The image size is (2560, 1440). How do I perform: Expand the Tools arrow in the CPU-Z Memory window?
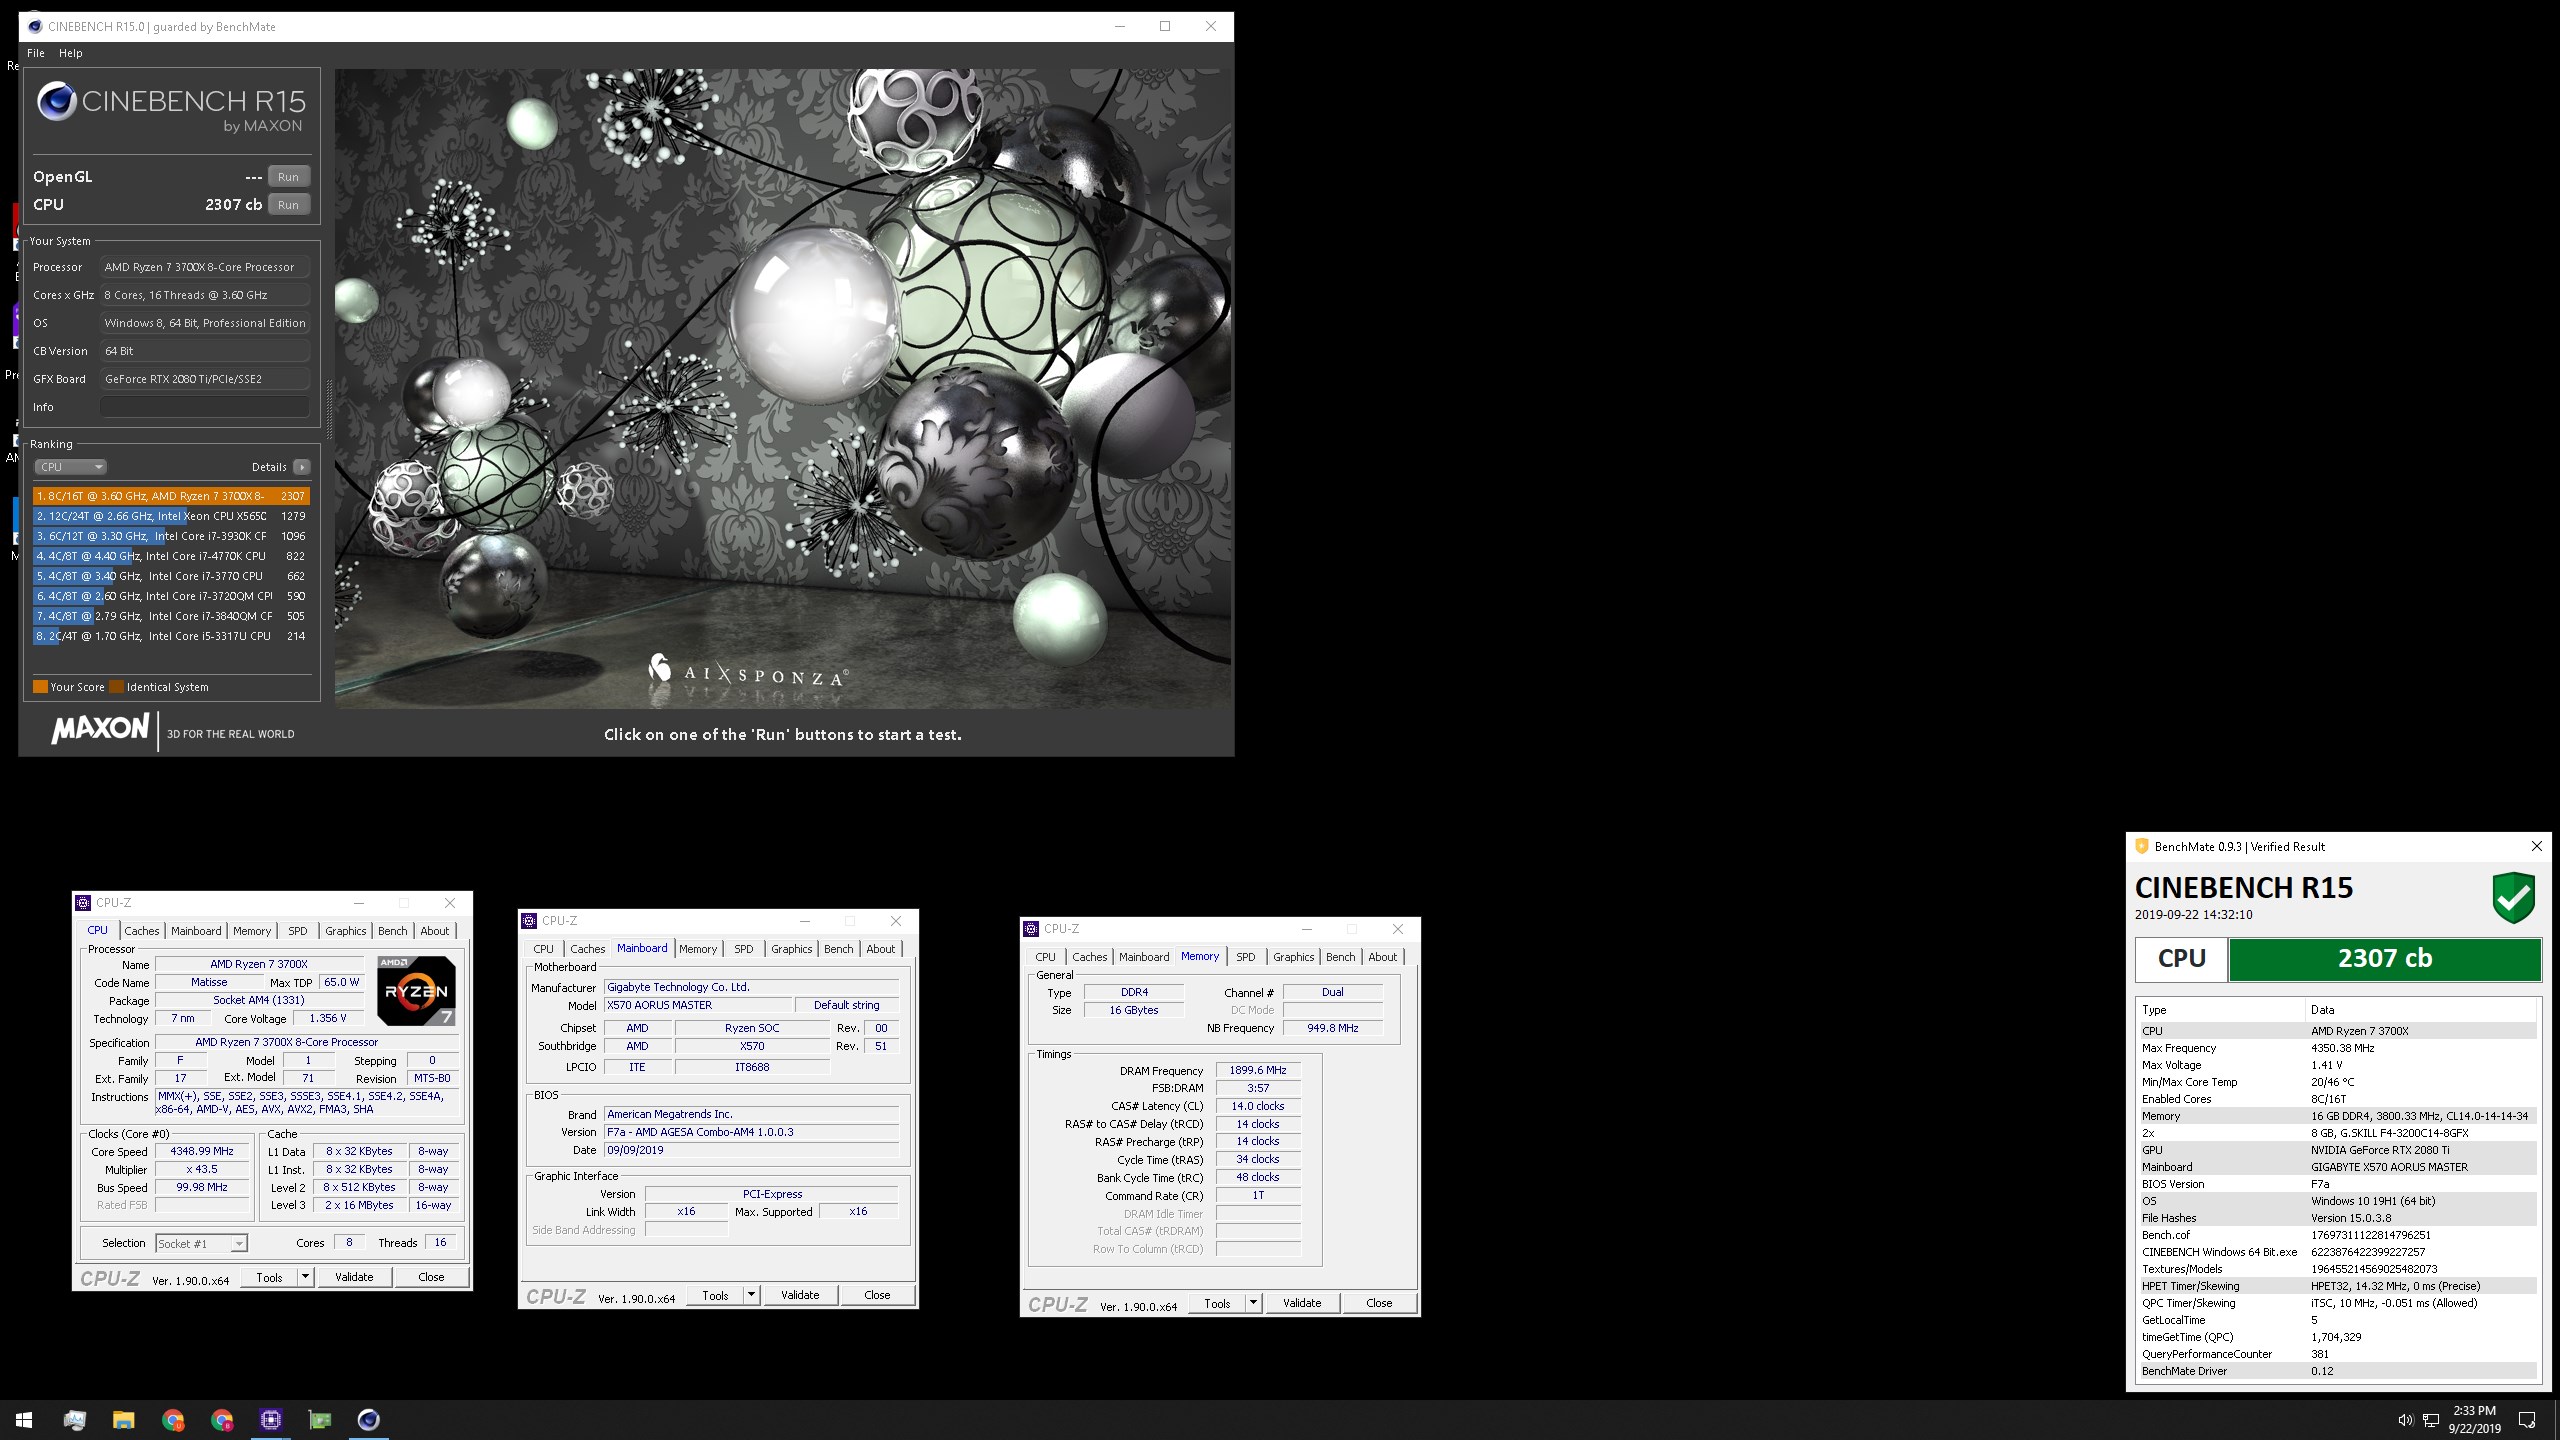(1253, 1303)
